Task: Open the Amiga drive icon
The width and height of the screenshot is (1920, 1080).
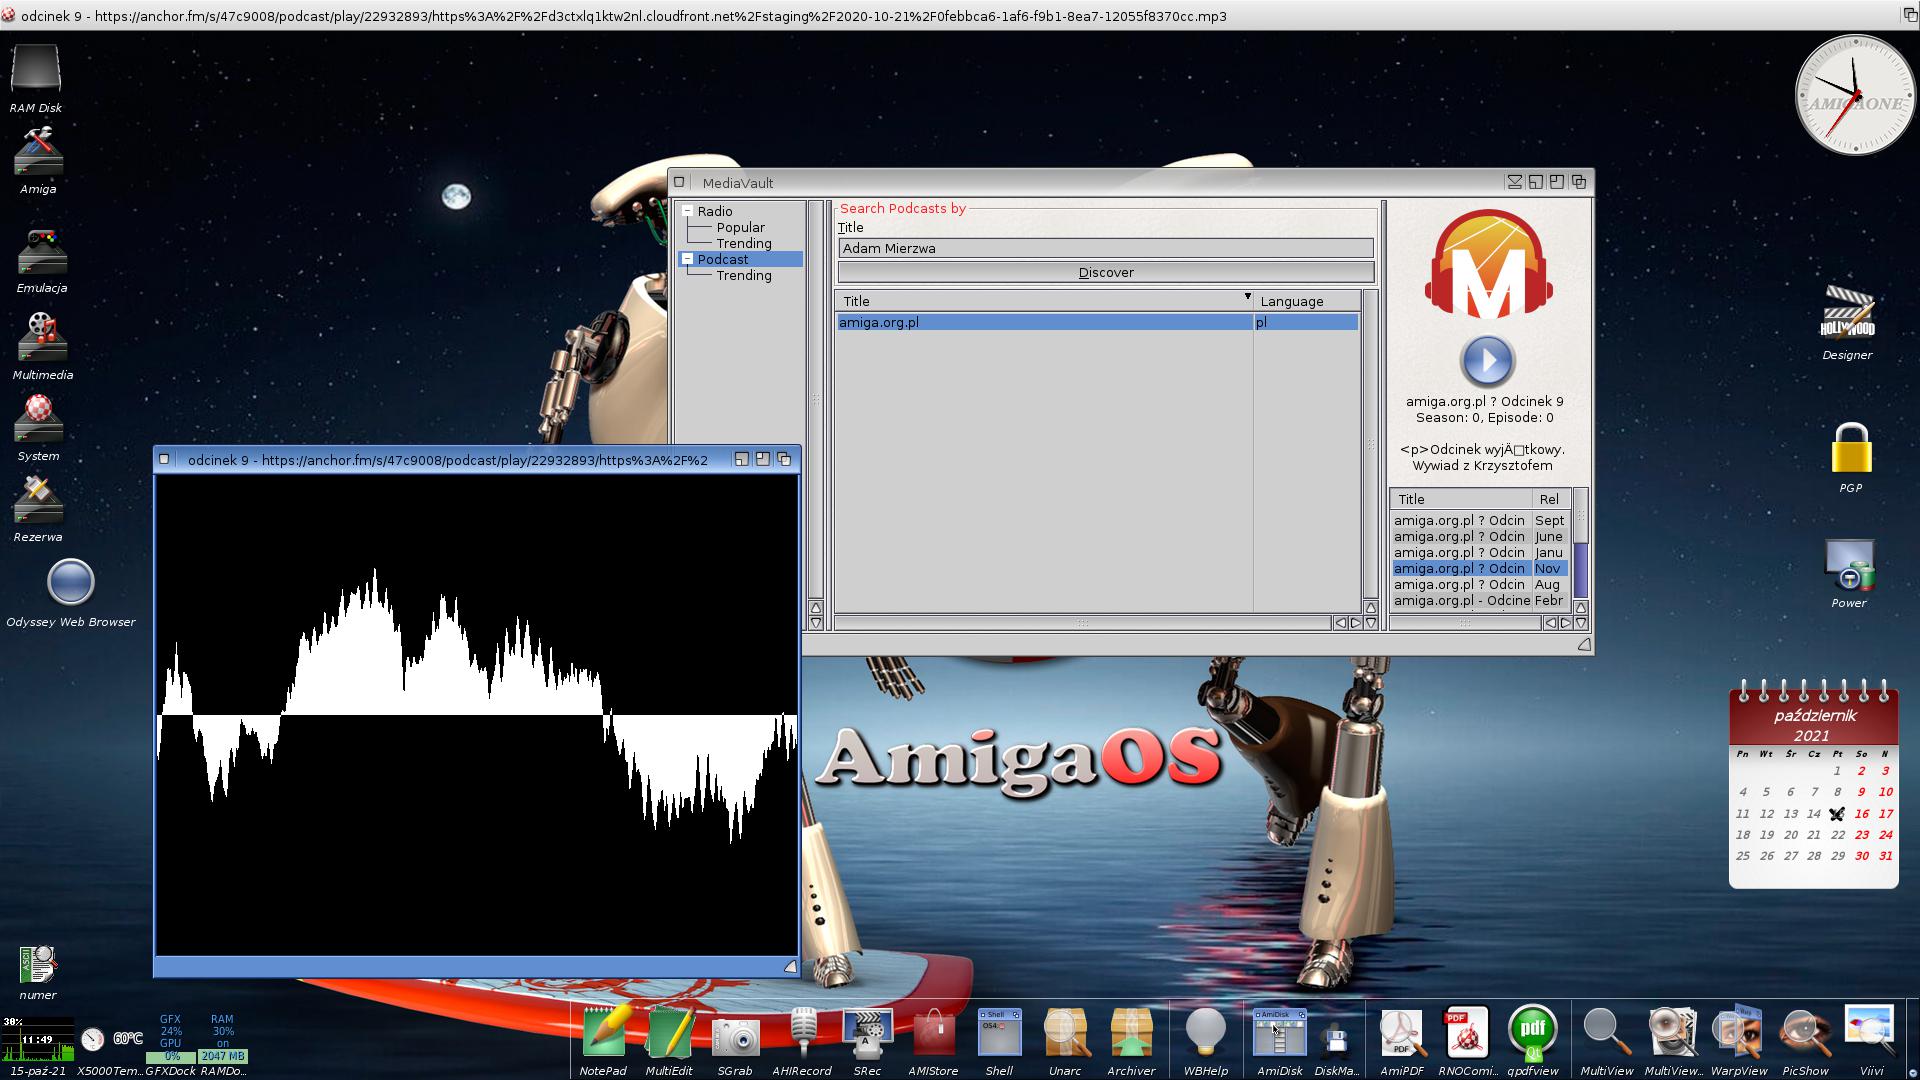Action: click(x=38, y=151)
